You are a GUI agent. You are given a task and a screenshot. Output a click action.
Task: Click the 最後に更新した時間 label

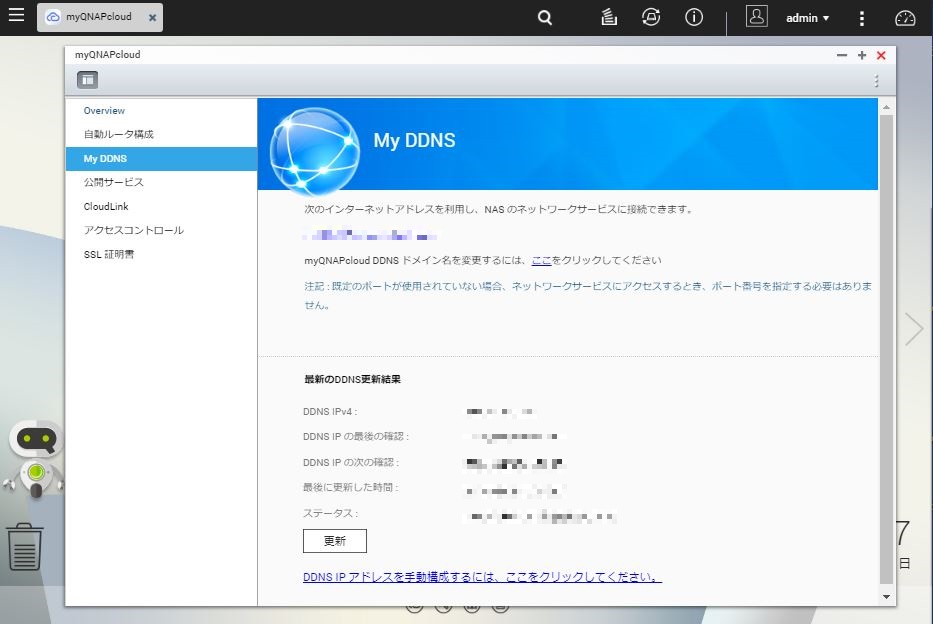(x=350, y=488)
